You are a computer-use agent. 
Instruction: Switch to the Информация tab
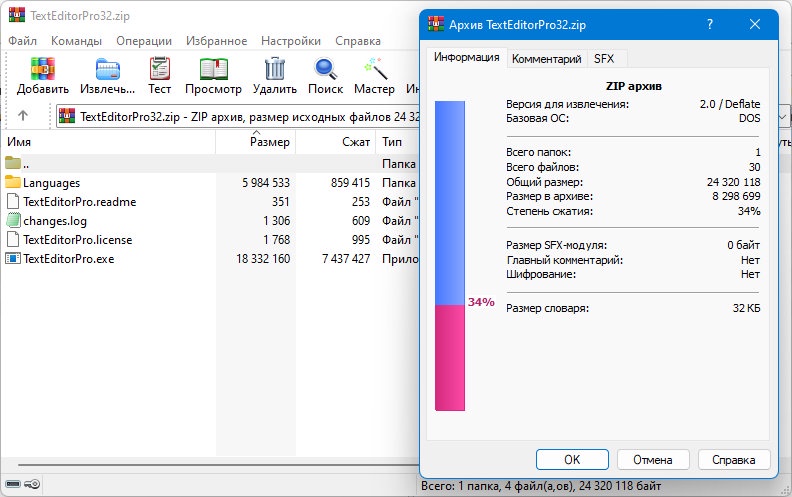coord(466,58)
